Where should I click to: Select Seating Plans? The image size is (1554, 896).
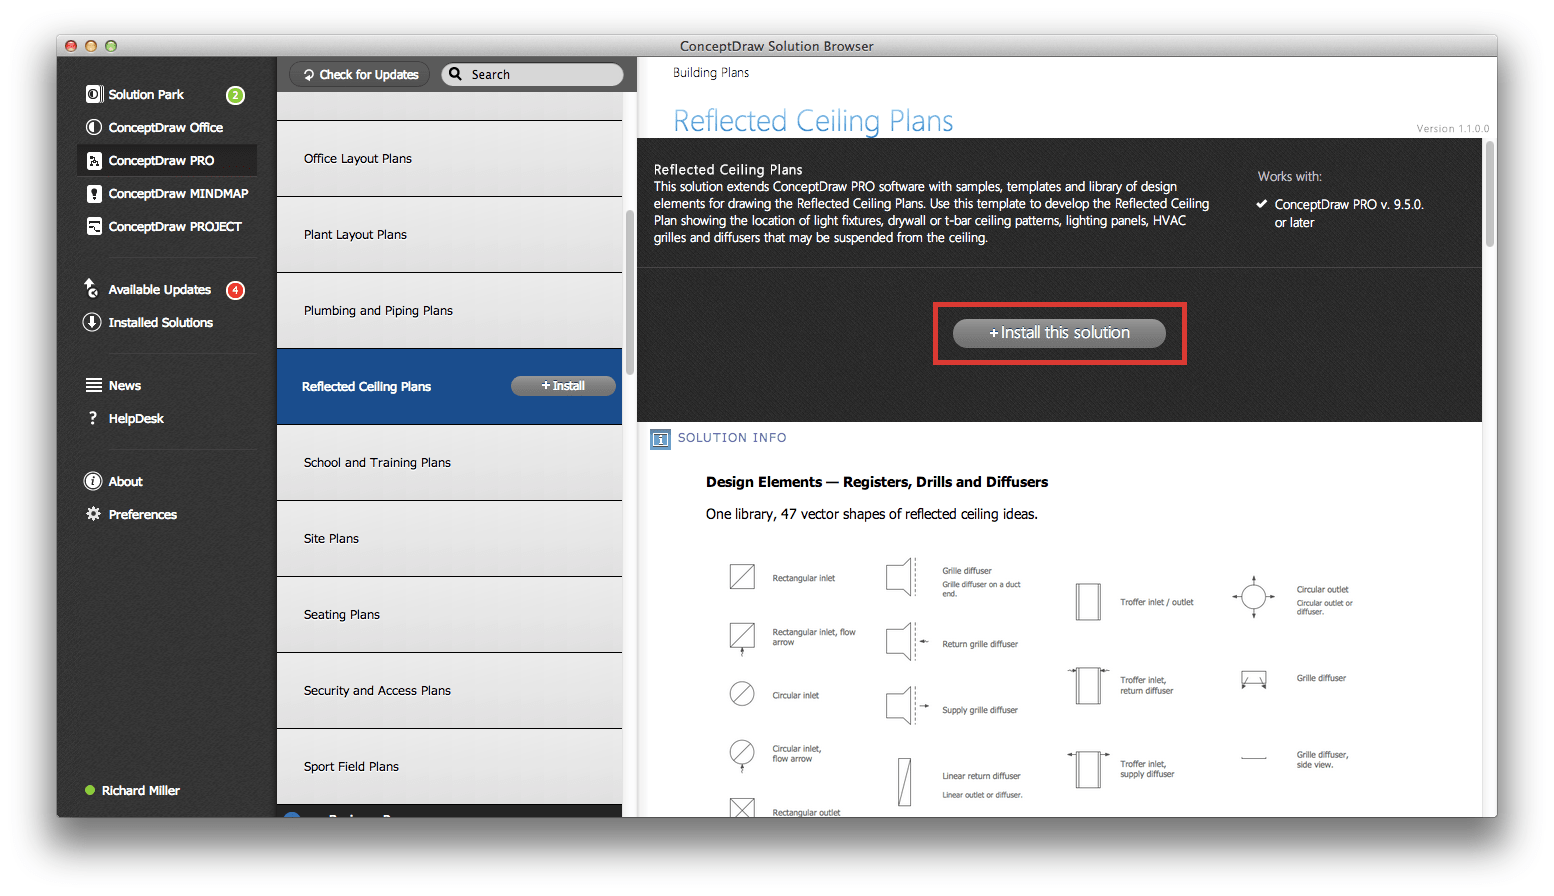tap(449, 614)
